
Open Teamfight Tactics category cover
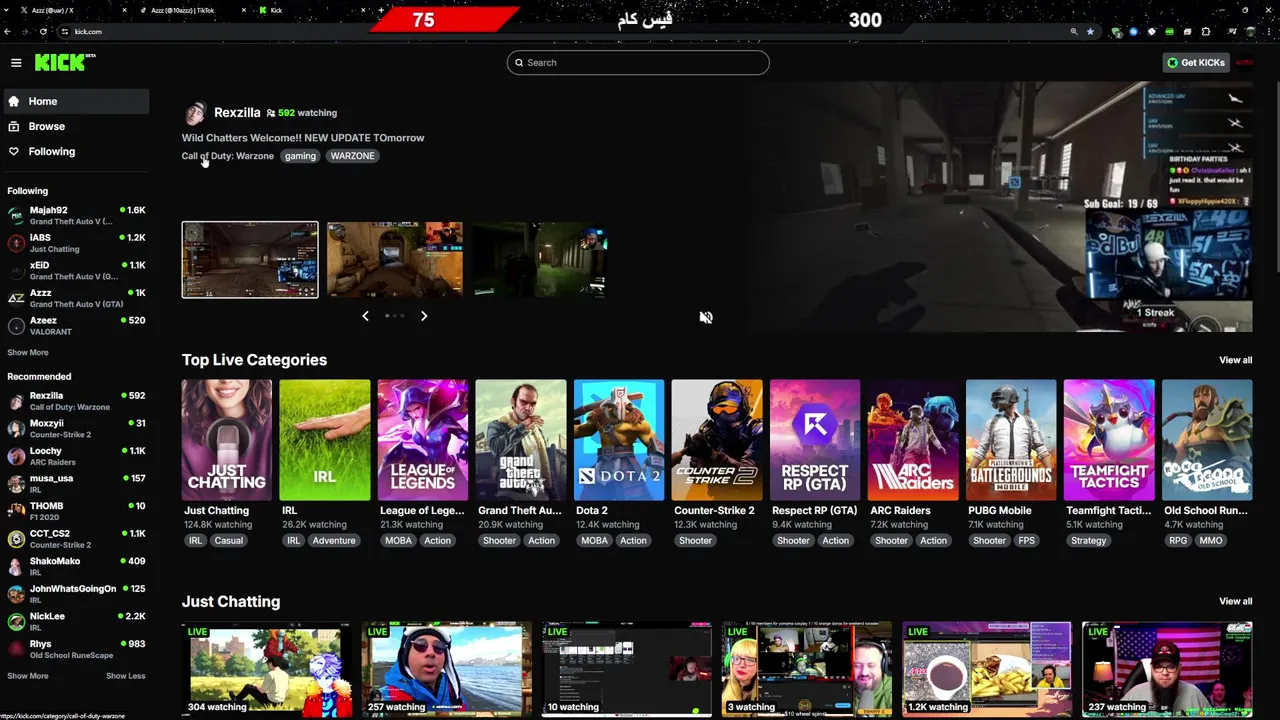point(1109,440)
